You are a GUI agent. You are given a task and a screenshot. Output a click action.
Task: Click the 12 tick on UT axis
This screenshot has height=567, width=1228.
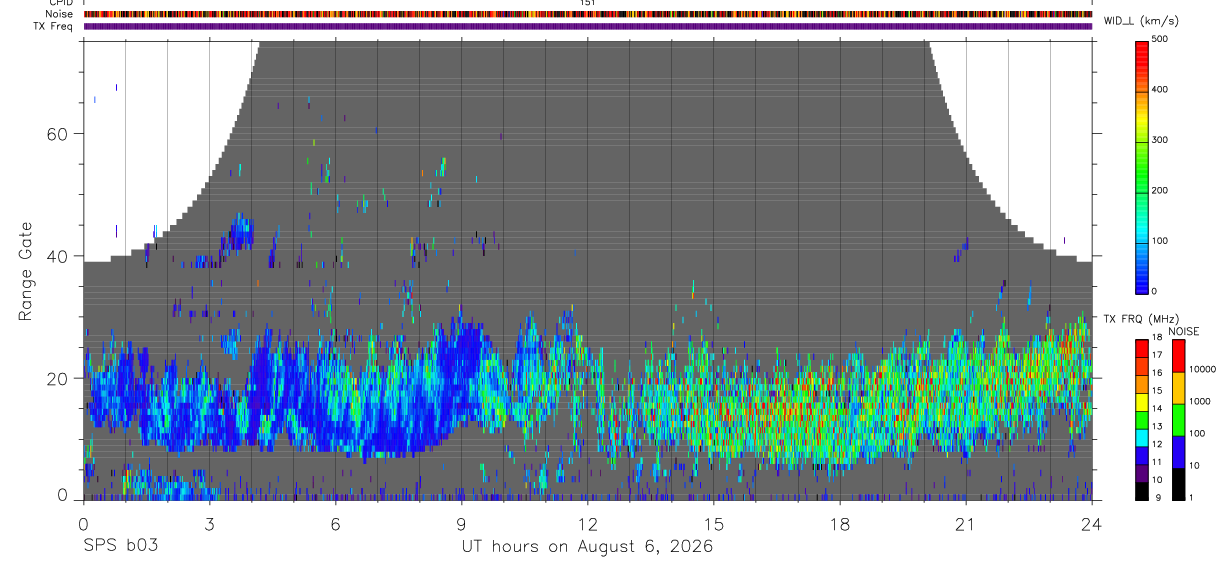click(587, 524)
